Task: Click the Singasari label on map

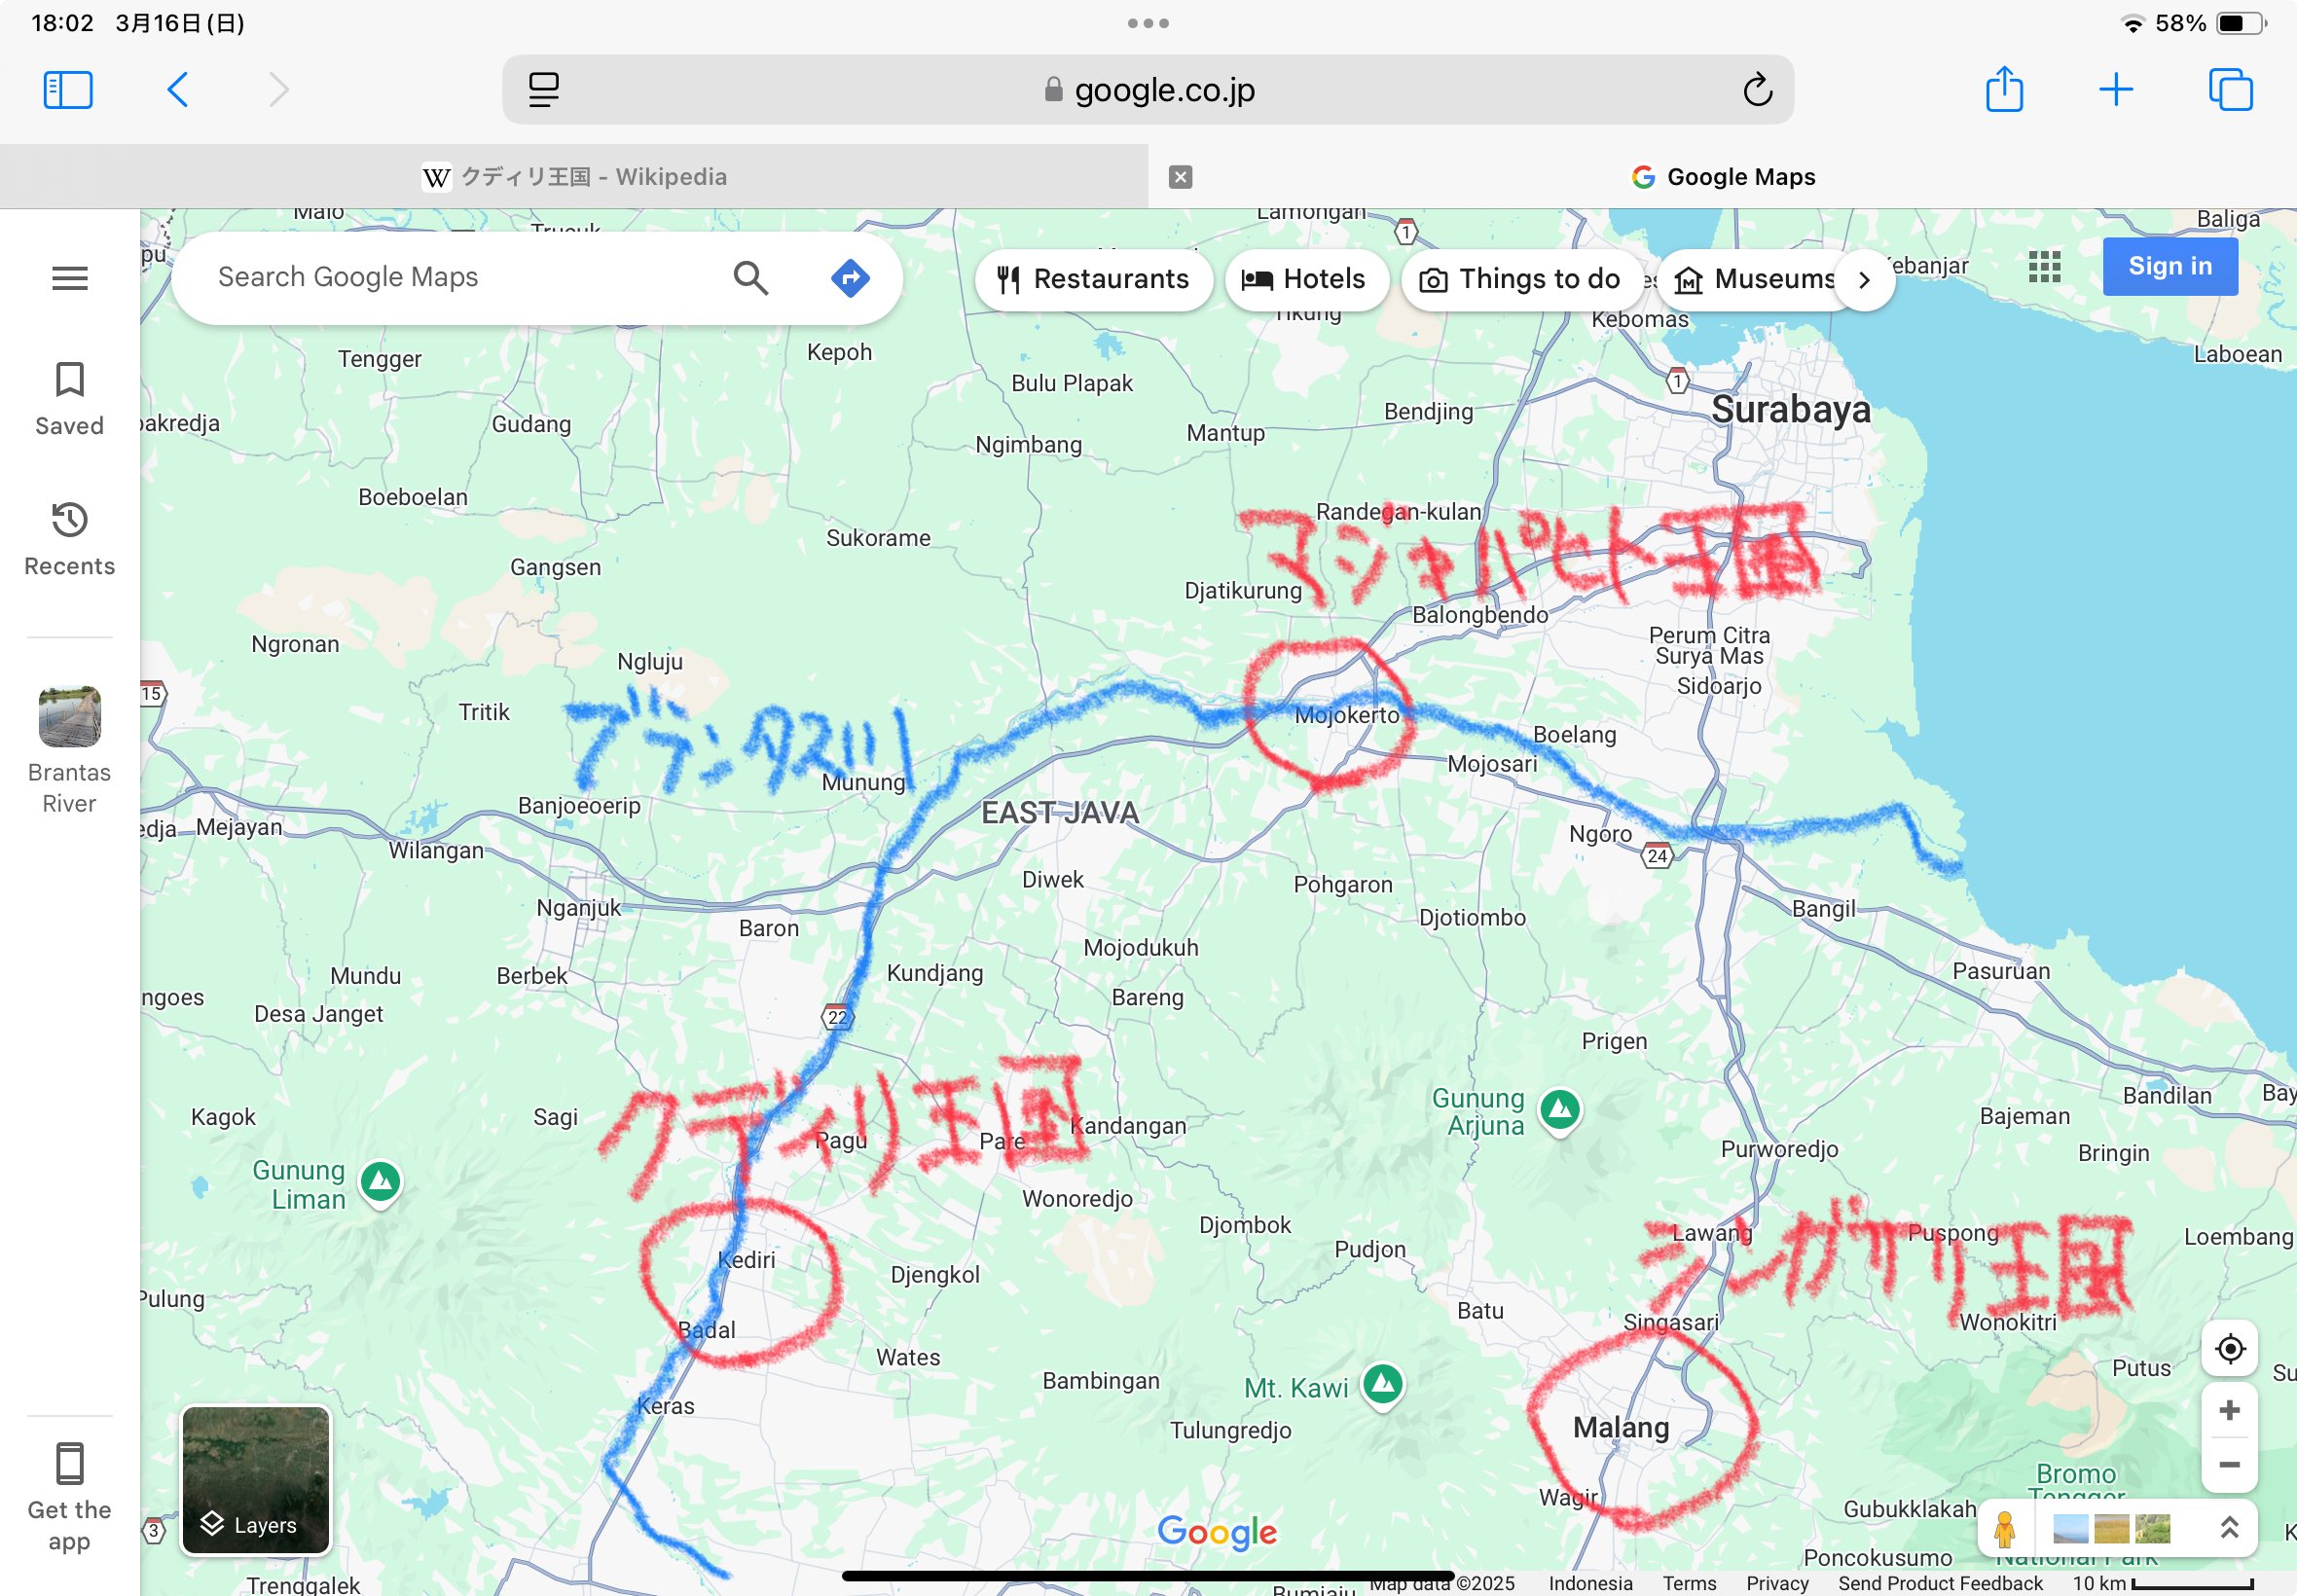Action: pyautogui.click(x=1671, y=1322)
